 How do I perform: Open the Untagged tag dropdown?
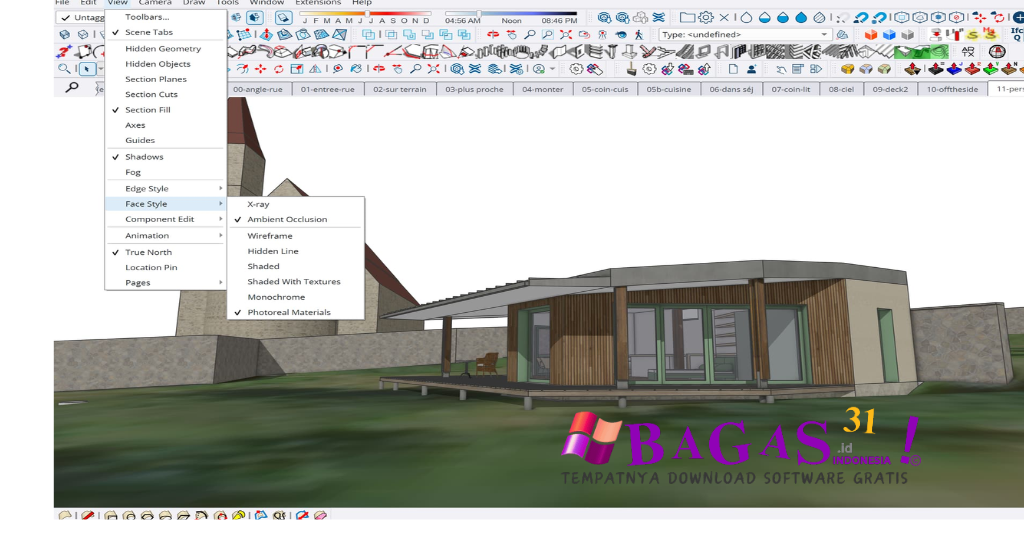point(81,18)
